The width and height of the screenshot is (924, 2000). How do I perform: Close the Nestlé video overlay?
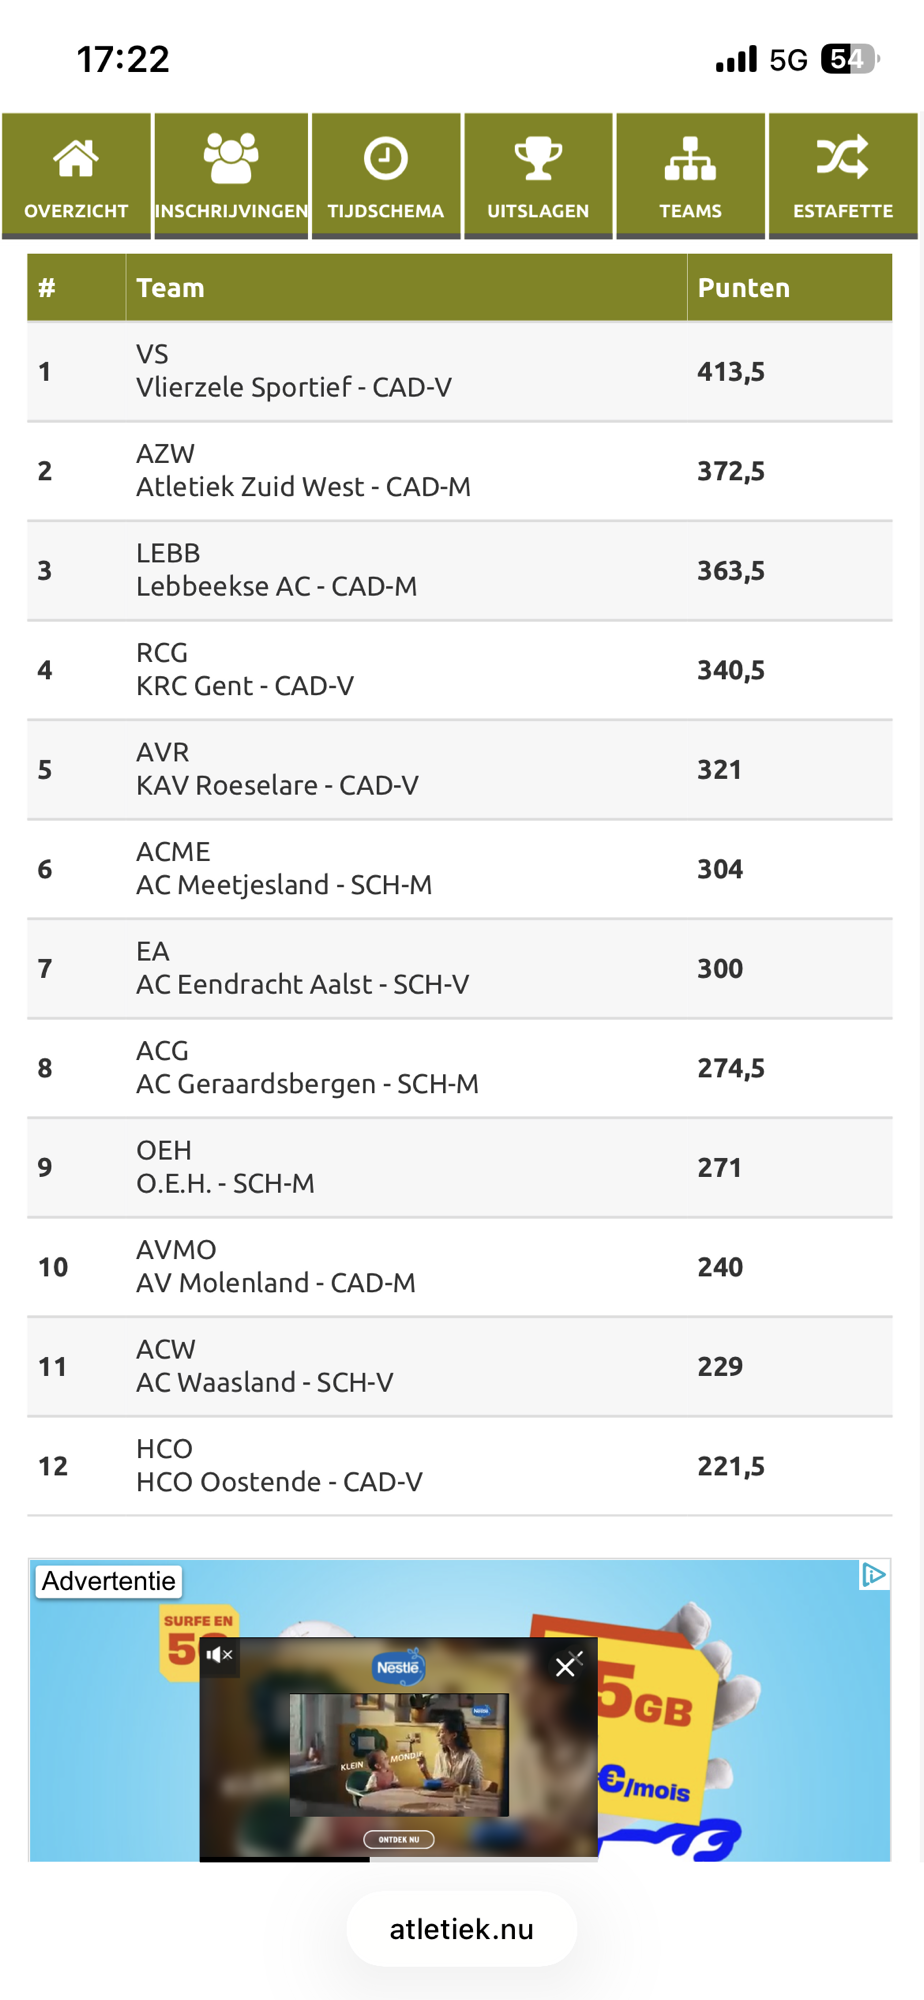(x=566, y=1666)
